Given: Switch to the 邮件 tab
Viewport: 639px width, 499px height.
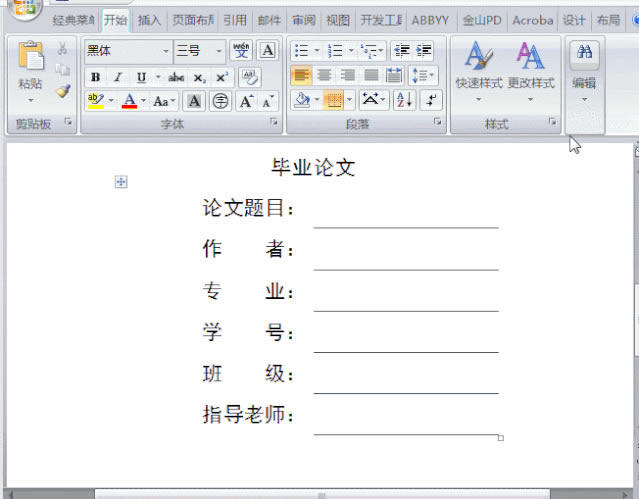Looking at the screenshot, I should click(269, 20).
